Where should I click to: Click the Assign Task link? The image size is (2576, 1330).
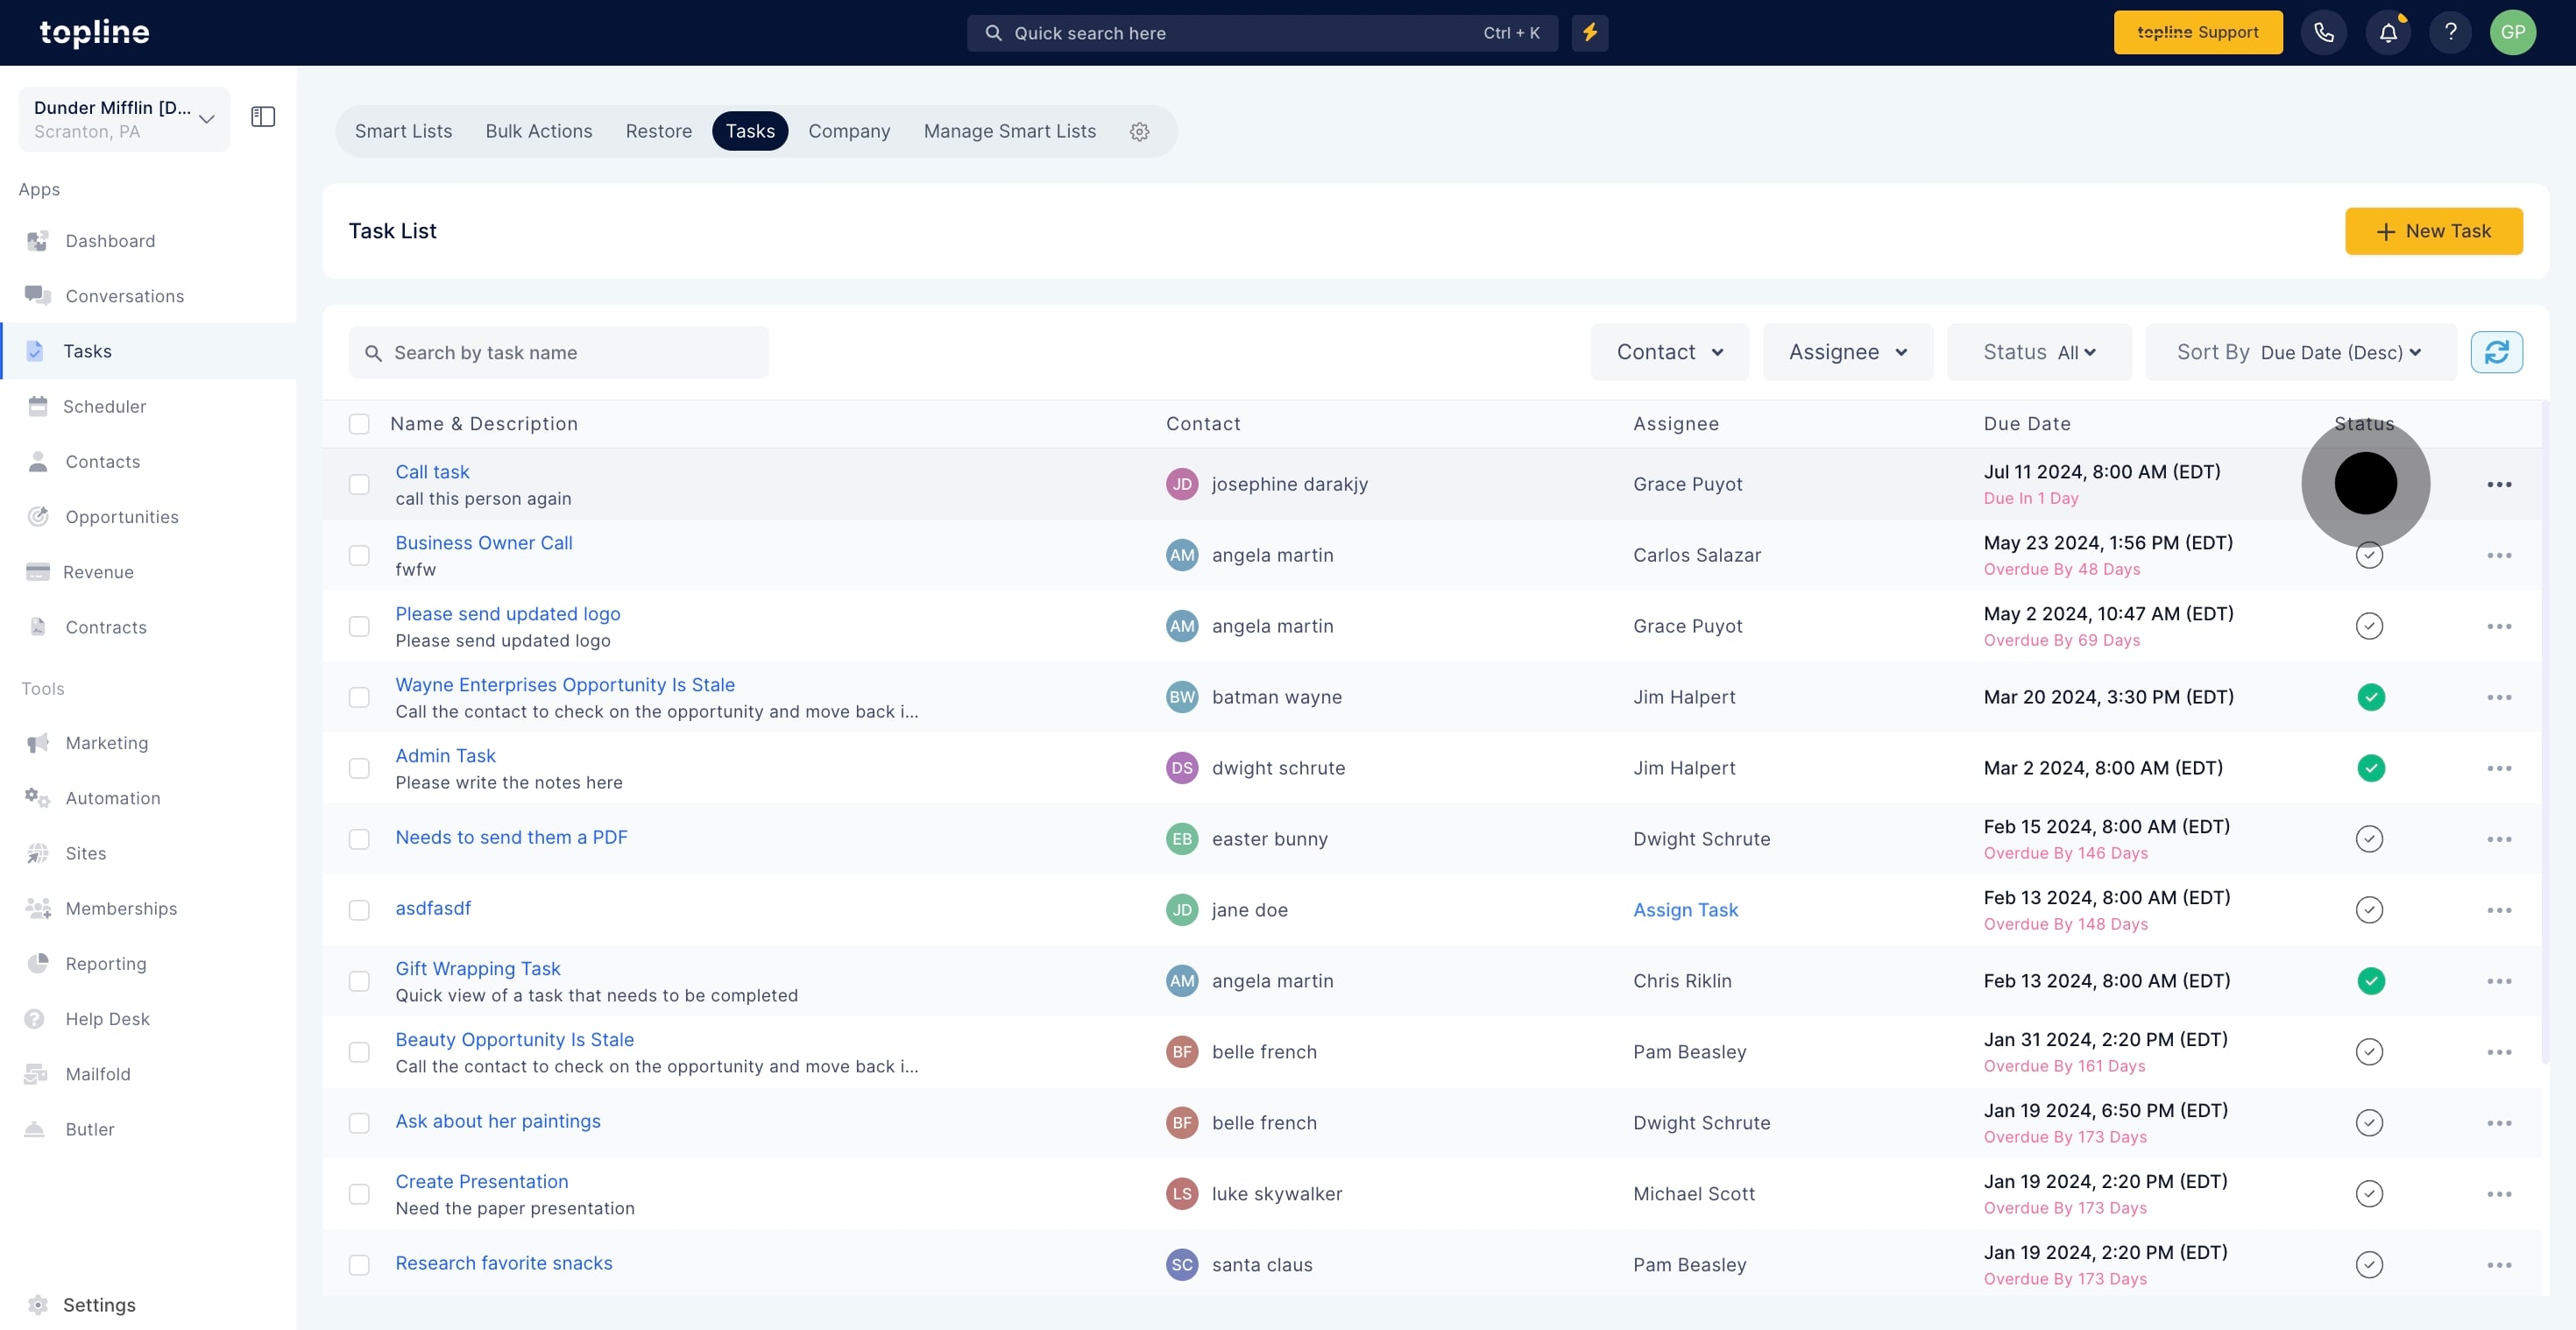[x=1685, y=910]
